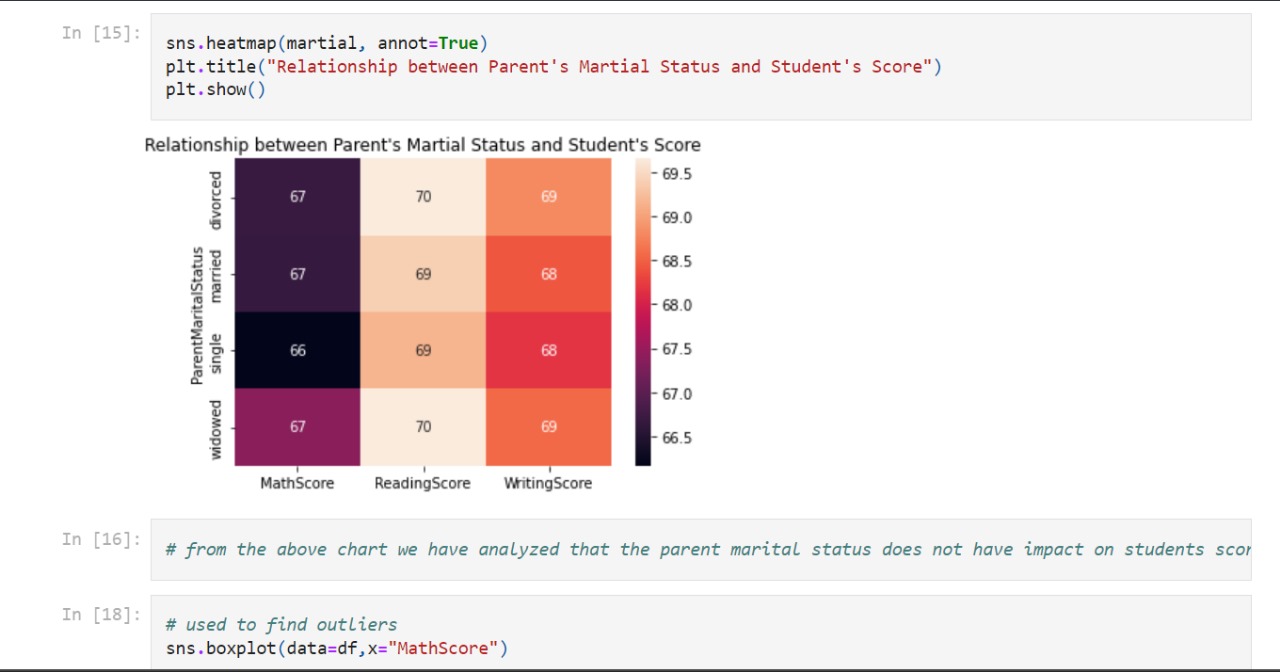Click the 'married' y-axis label
Screen dimensions: 1280x672
click(x=216, y=274)
